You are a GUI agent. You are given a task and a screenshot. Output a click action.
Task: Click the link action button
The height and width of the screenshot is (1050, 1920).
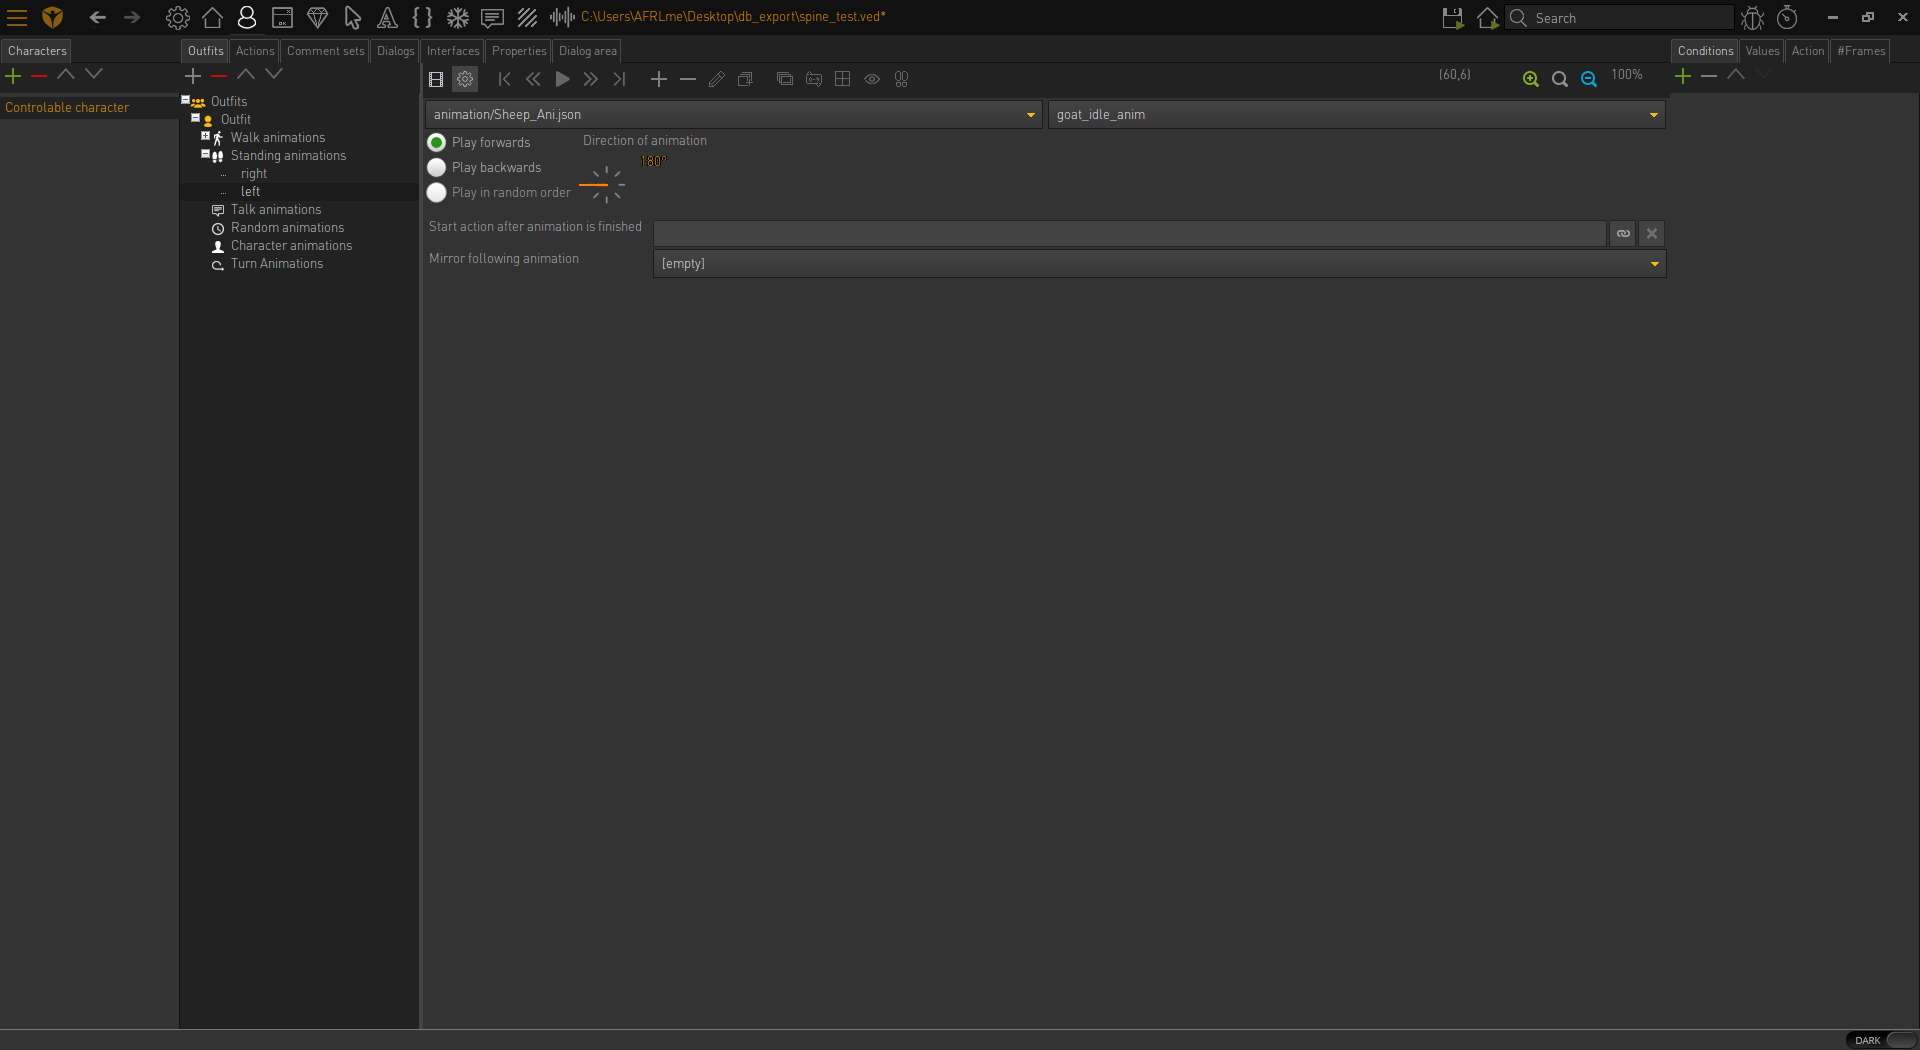click(x=1623, y=234)
